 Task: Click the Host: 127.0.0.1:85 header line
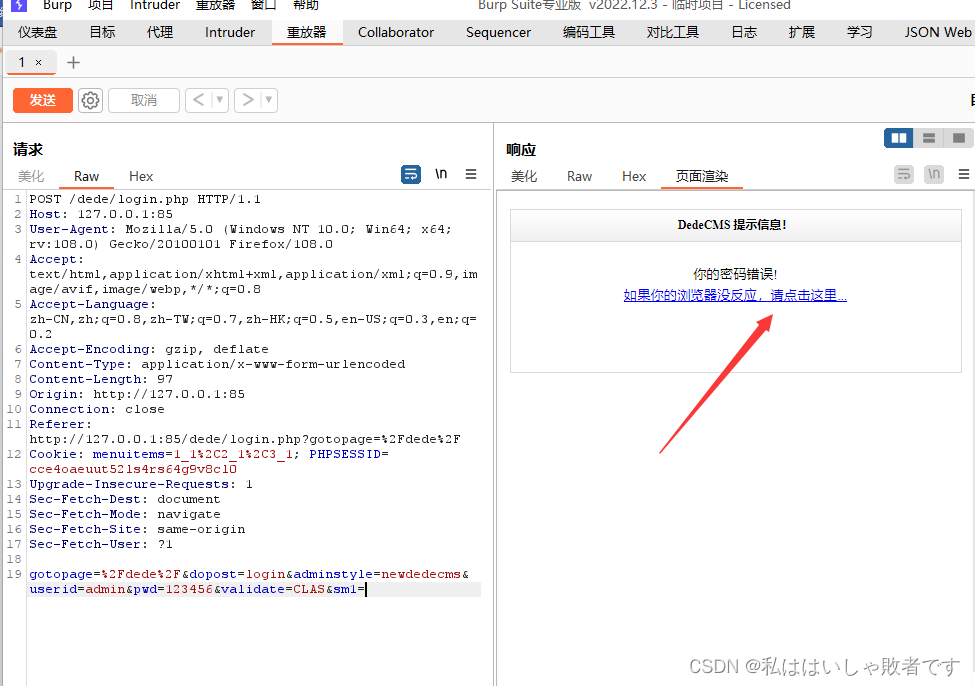101,214
